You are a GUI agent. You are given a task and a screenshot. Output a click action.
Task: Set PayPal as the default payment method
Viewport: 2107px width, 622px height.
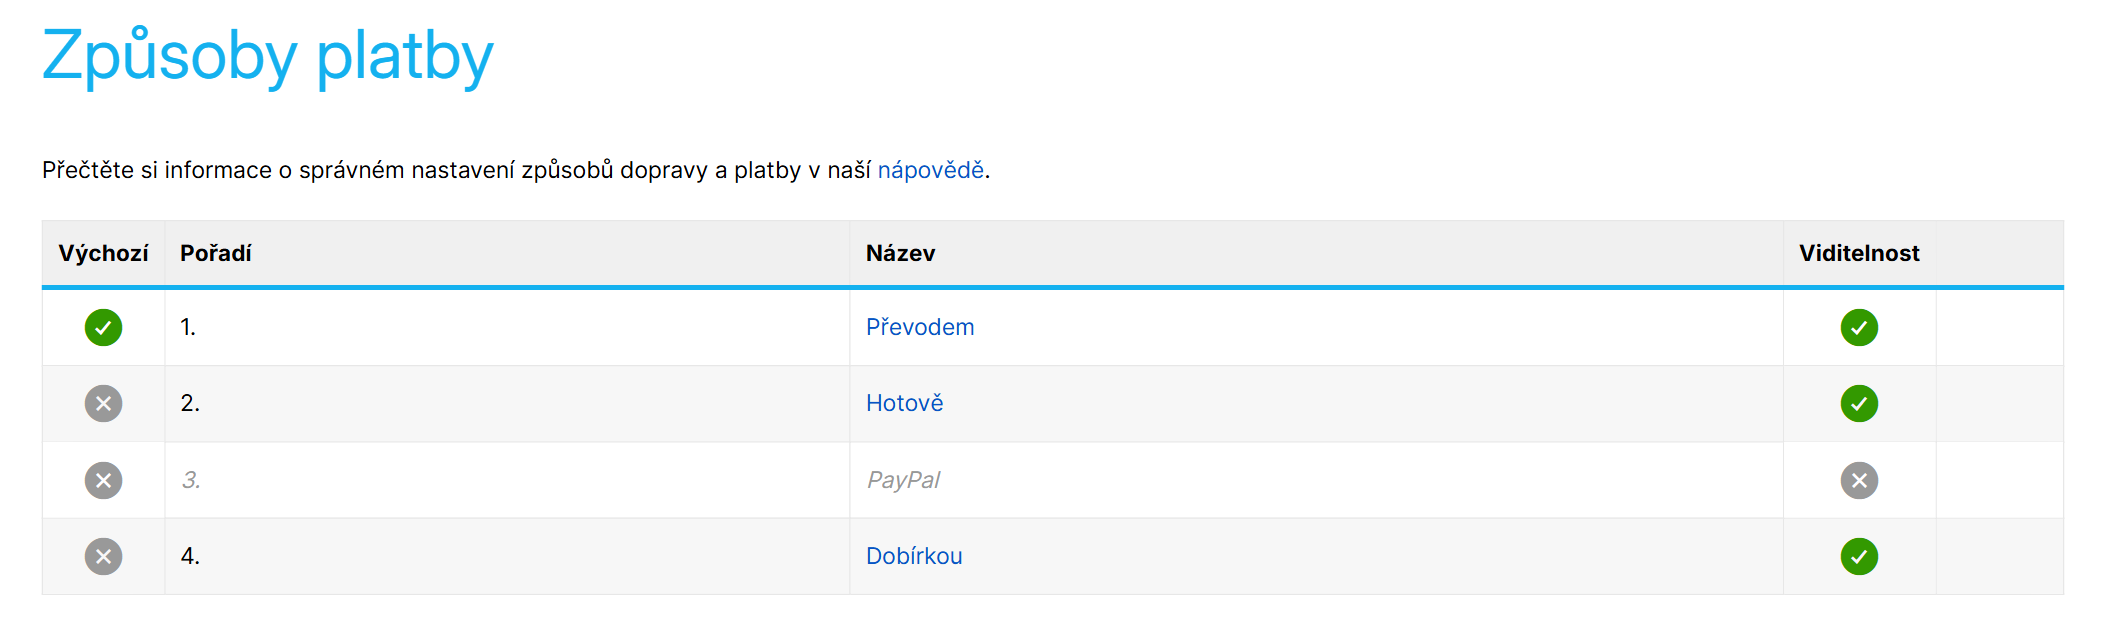[103, 479]
